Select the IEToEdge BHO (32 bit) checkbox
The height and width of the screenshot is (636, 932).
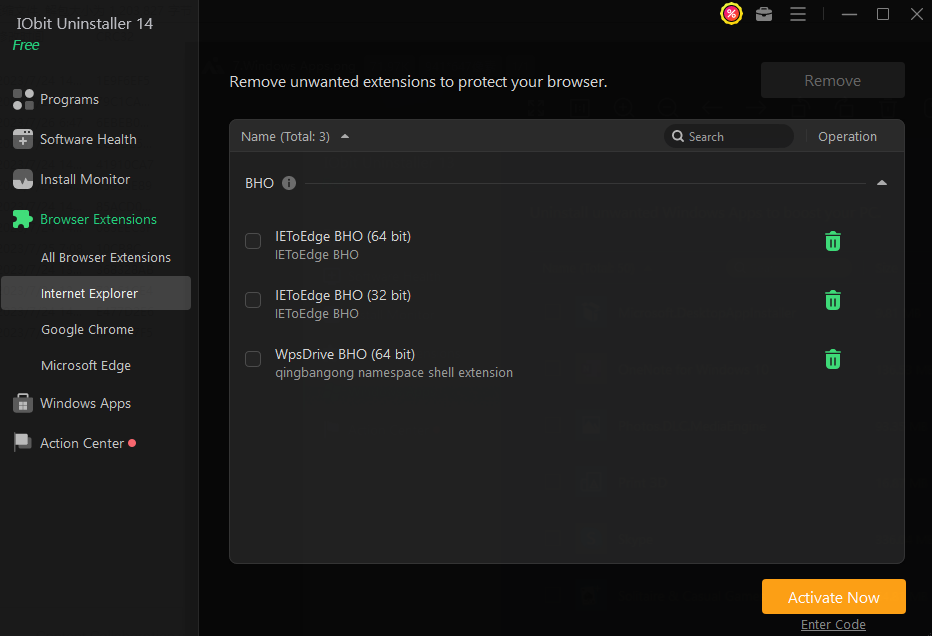point(253,300)
